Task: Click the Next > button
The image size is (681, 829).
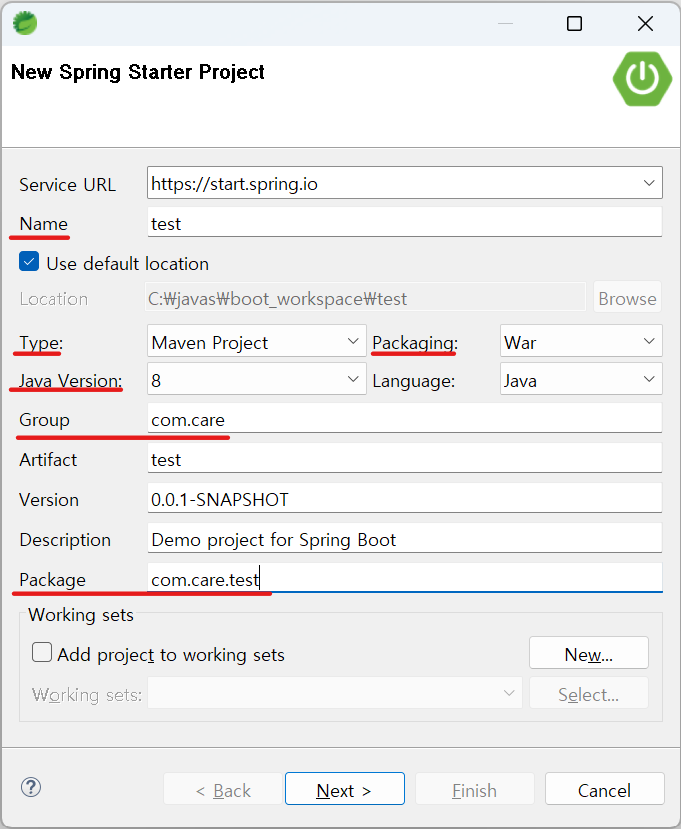Action: point(345,789)
